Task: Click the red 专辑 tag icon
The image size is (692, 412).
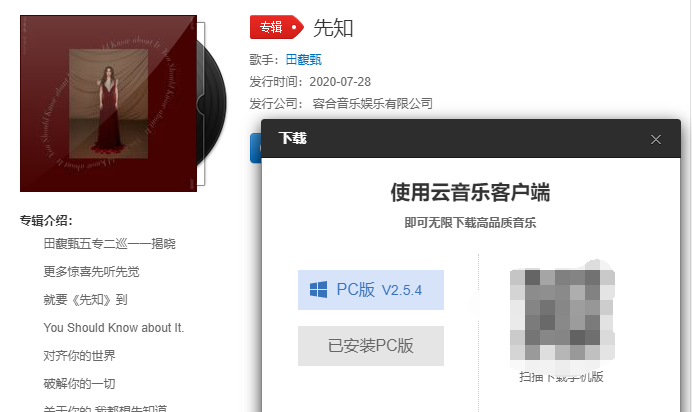Action: point(277,27)
